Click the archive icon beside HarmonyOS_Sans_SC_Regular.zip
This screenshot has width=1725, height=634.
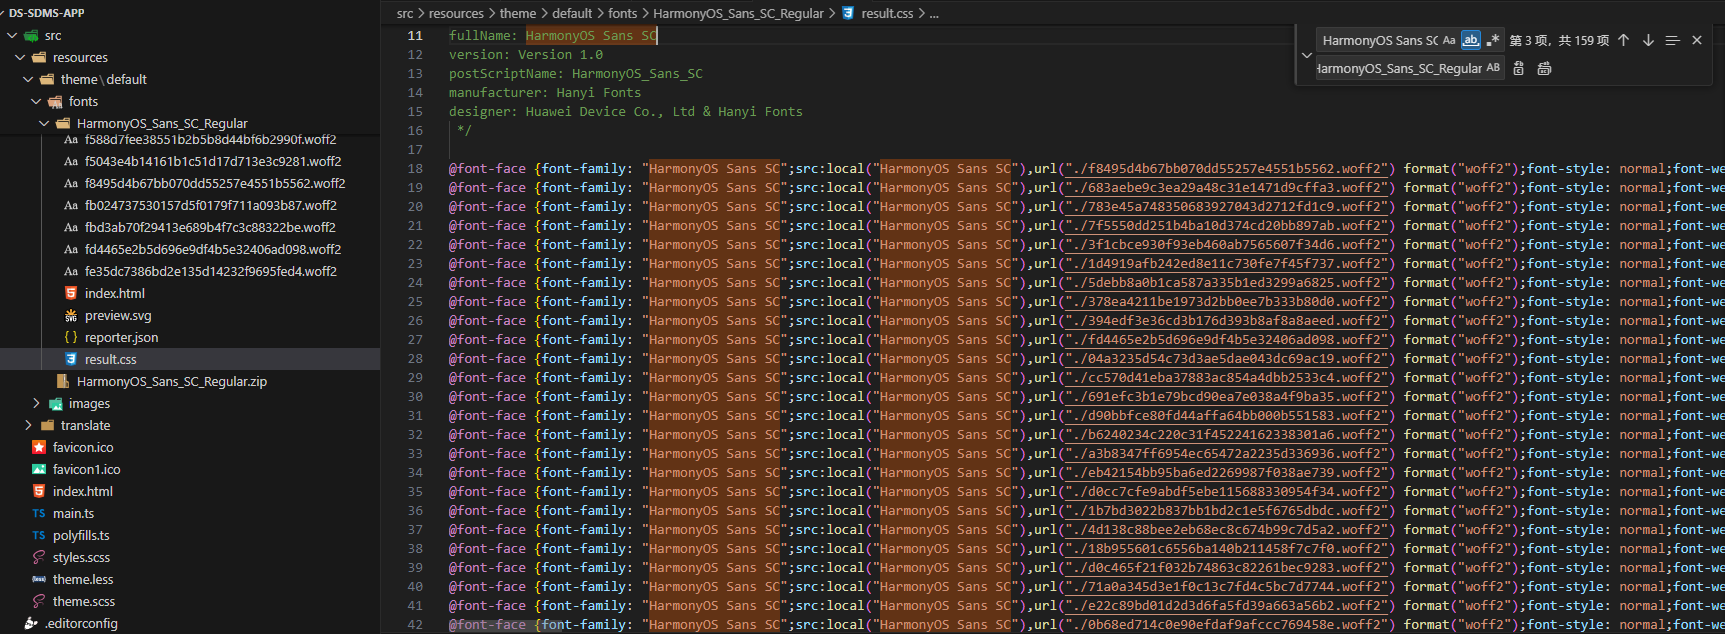[x=63, y=381]
